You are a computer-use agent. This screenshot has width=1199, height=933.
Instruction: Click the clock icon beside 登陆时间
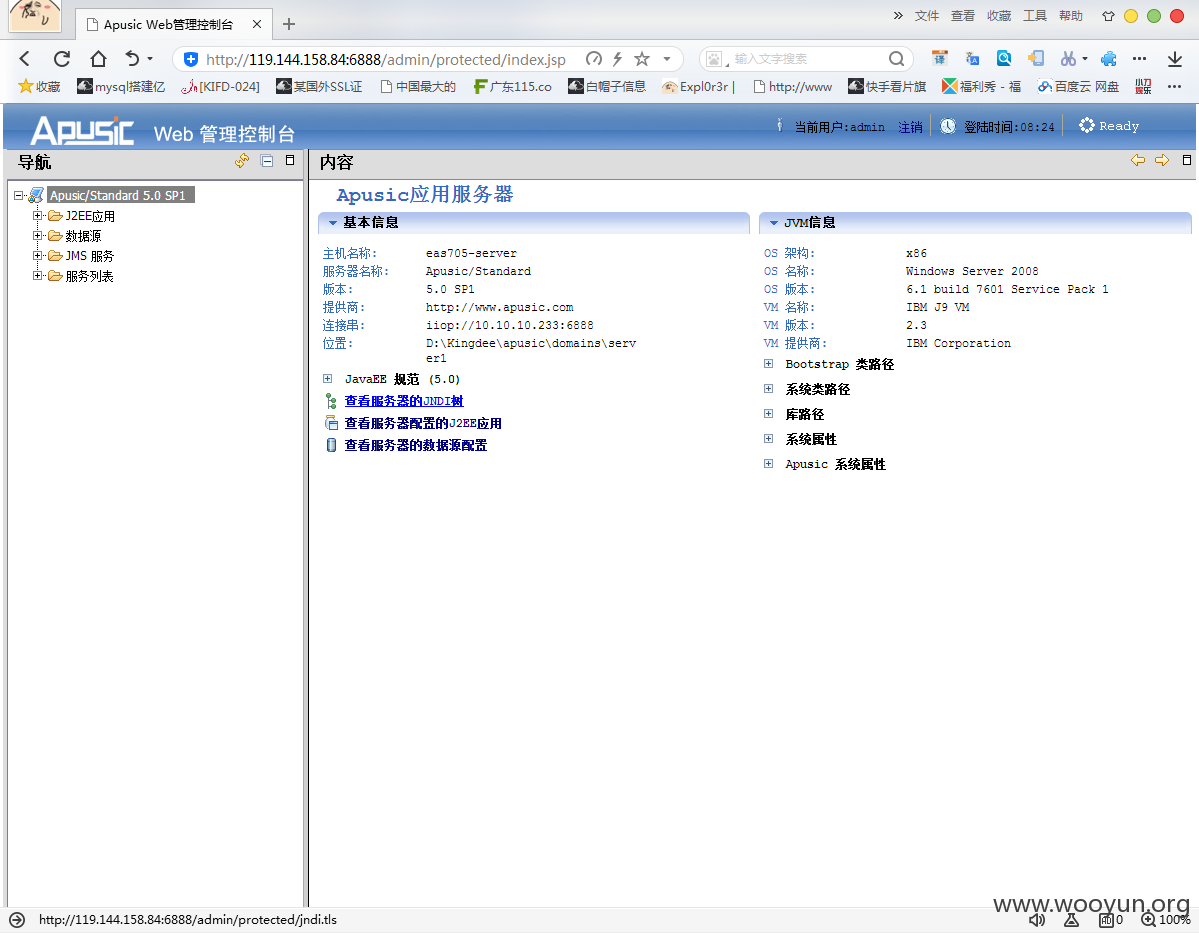pyautogui.click(x=947, y=126)
